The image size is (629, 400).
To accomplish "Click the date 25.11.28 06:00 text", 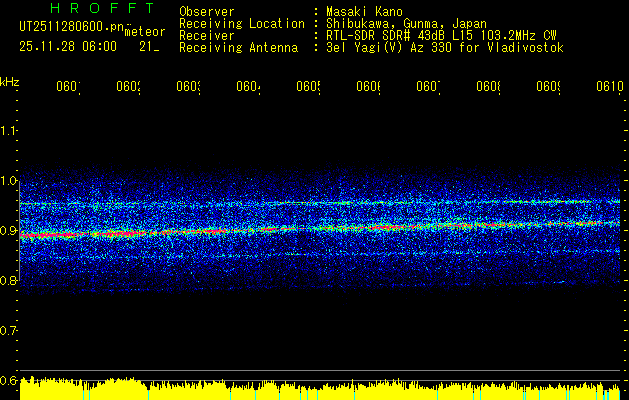I will (68, 47).
